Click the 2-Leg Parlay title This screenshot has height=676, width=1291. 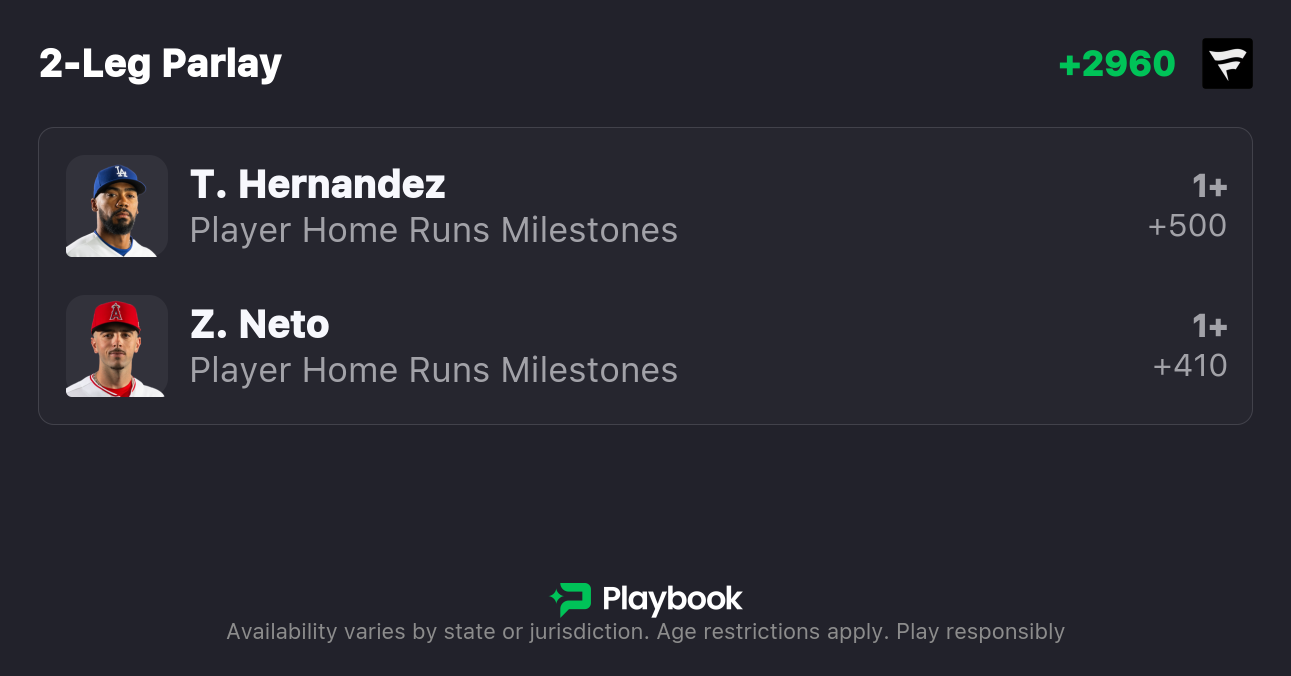pyautogui.click(x=160, y=64)
